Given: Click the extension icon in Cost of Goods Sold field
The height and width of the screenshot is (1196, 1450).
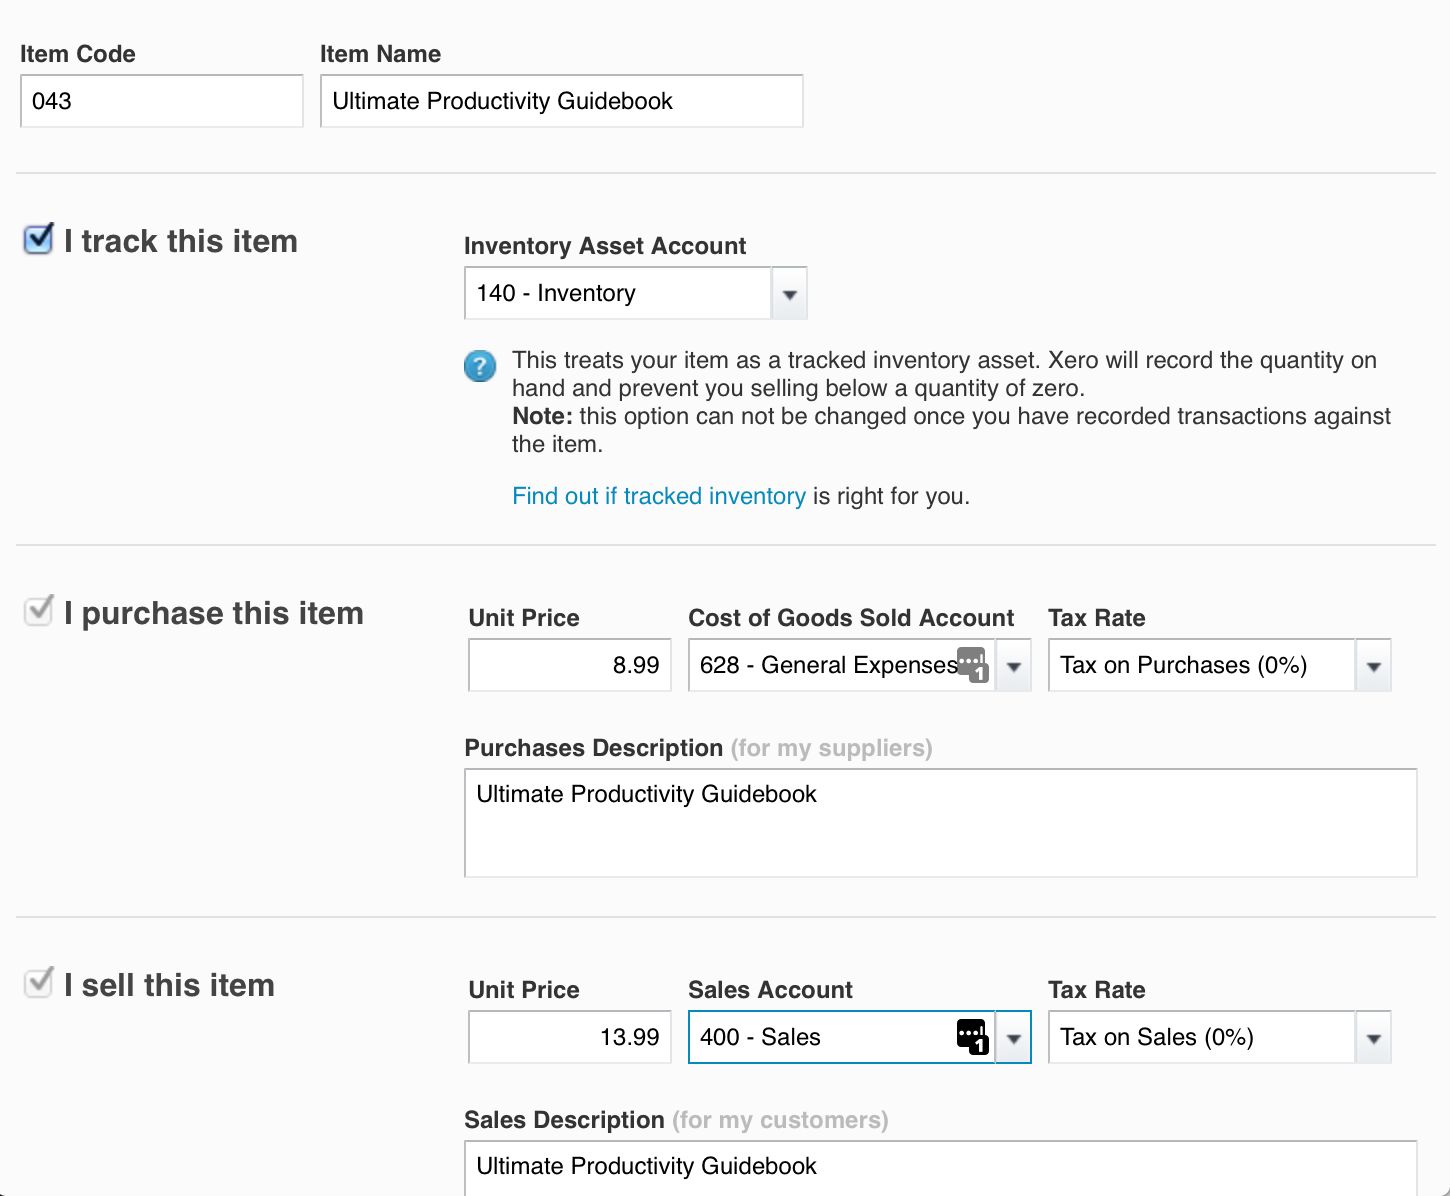Looking at the screenshot, I should pos(973,664).
